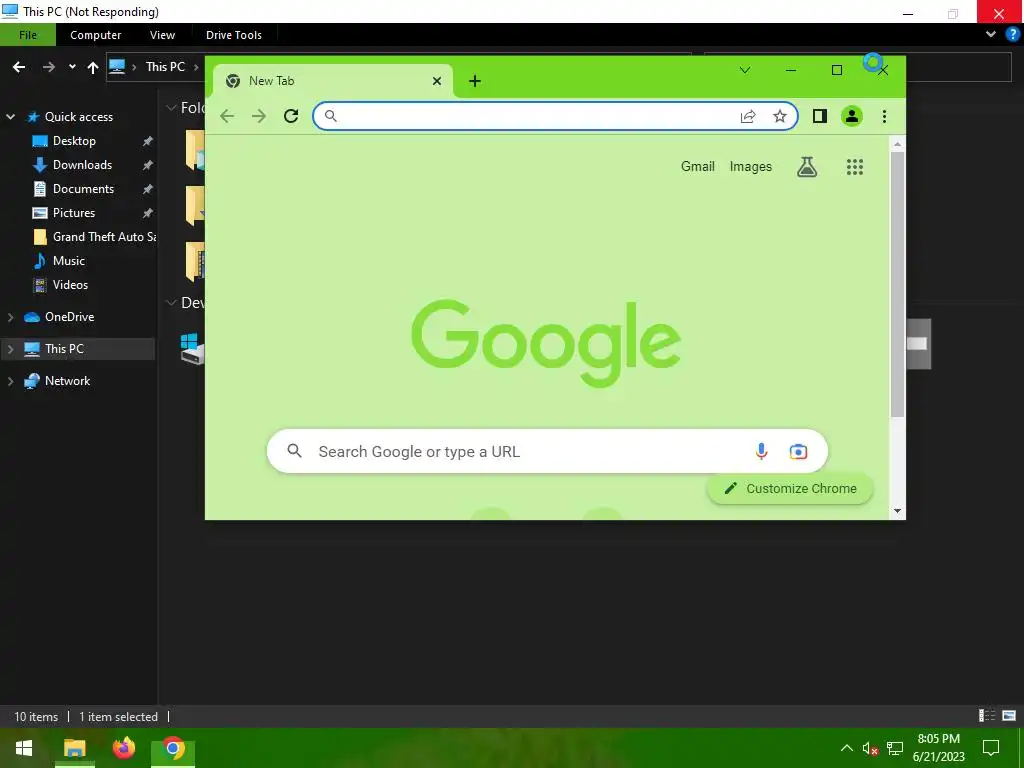Select Videos in the sidebar
The image size is (1024, 768).
(x=70, y=285)
